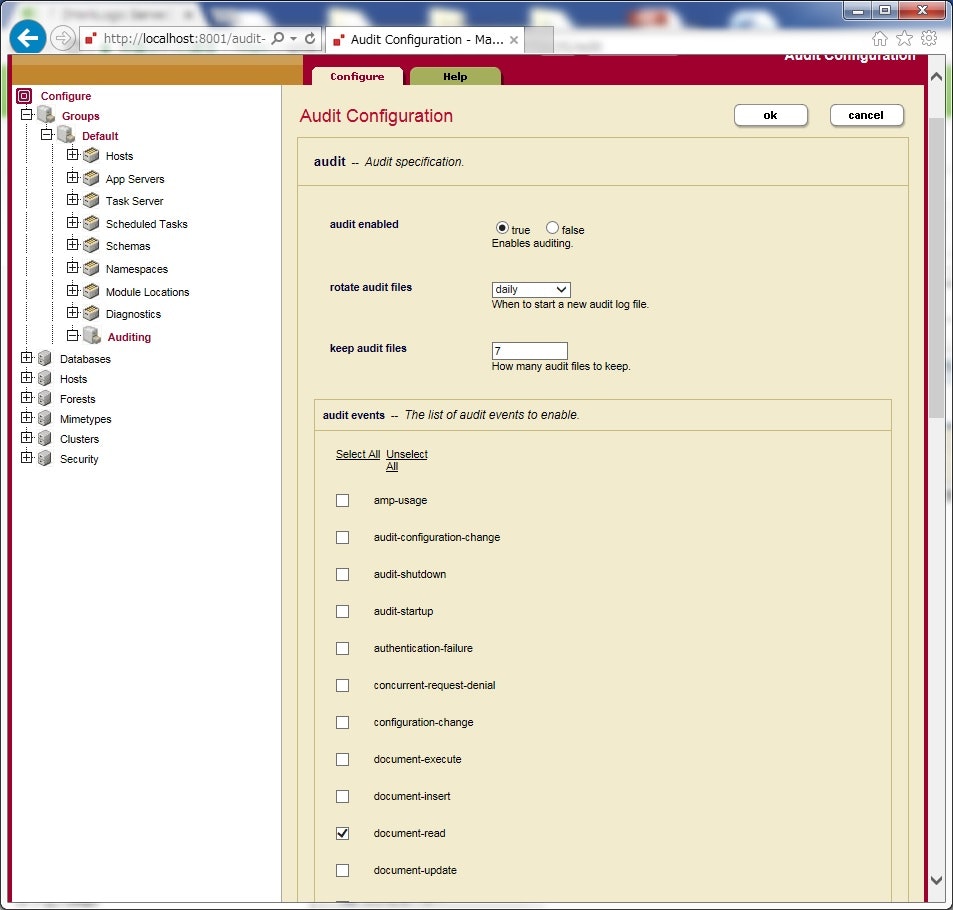Screen dimensions: 953x910
Task: Click the page scrollbar down arrow
Action: (x=936, y=880)
